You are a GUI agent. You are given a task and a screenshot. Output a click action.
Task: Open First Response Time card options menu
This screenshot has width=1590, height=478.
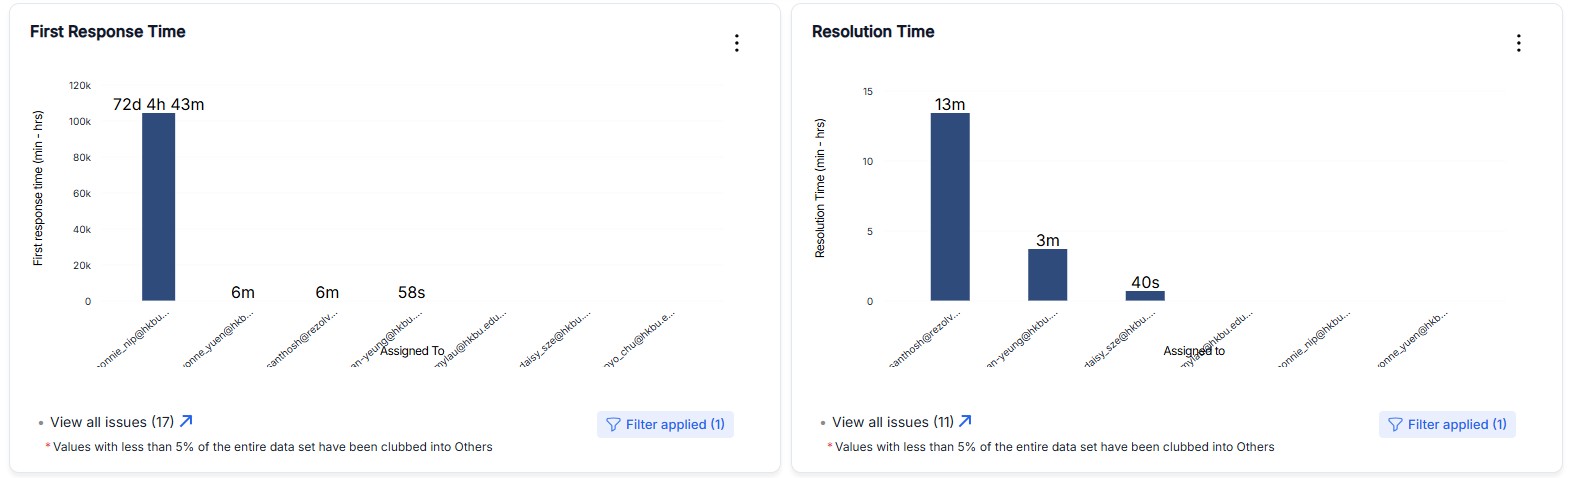click(737, 43)
